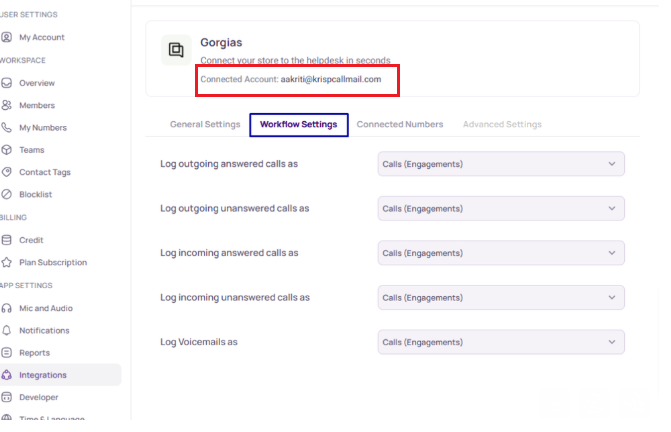671x432 pixels.
Task: Open My Numbers in the sidebar
Action: point(43,127)
